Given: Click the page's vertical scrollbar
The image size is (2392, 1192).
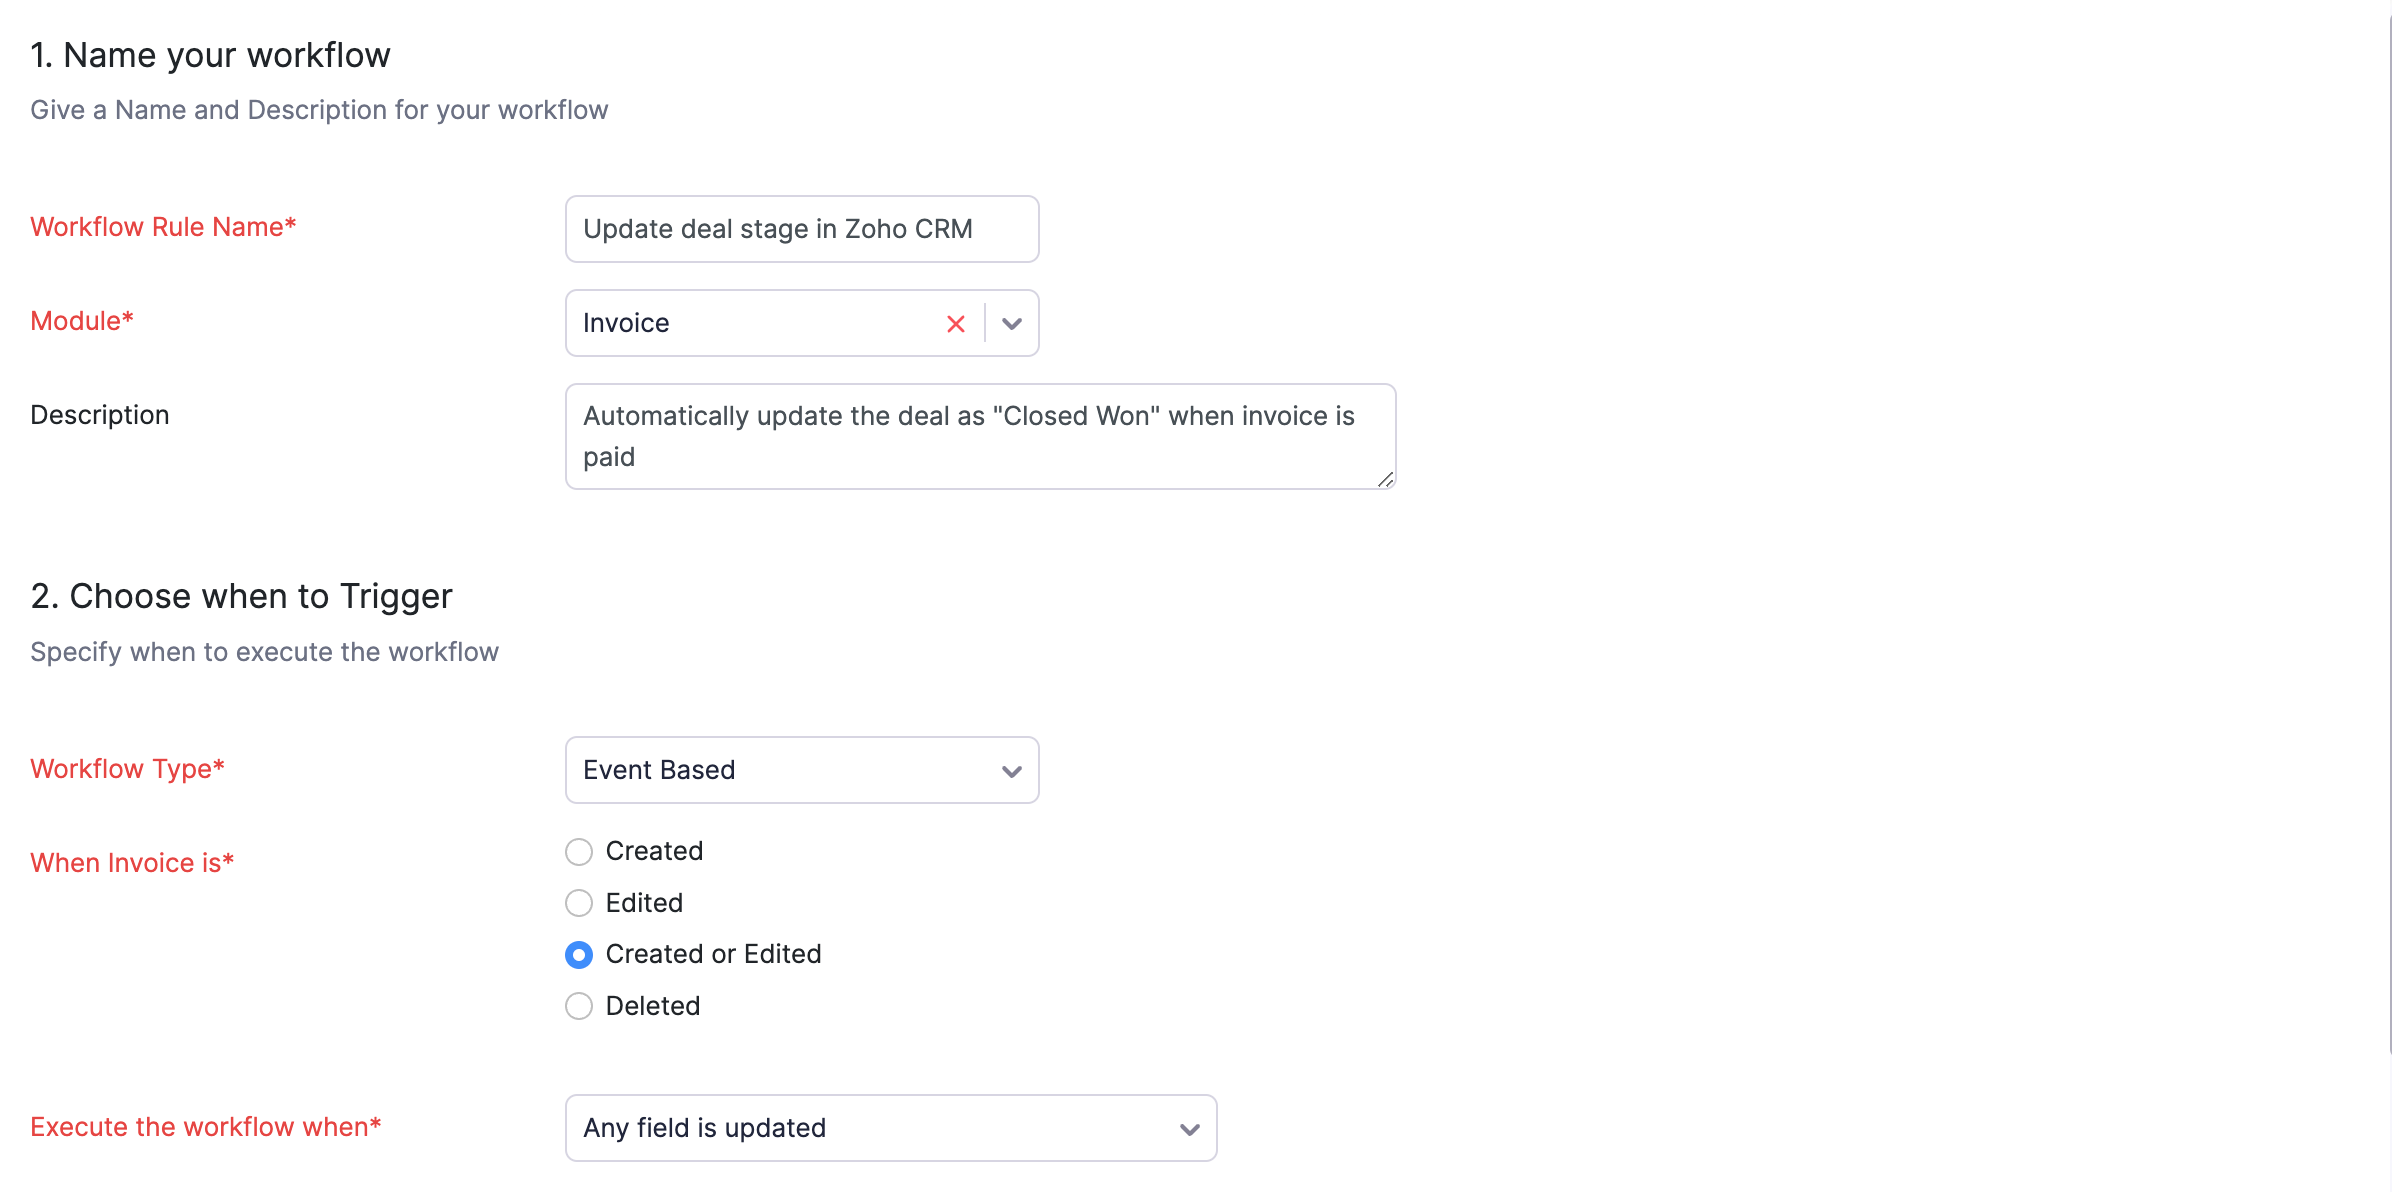Looking at the screenshot, I should (2388, 500).
